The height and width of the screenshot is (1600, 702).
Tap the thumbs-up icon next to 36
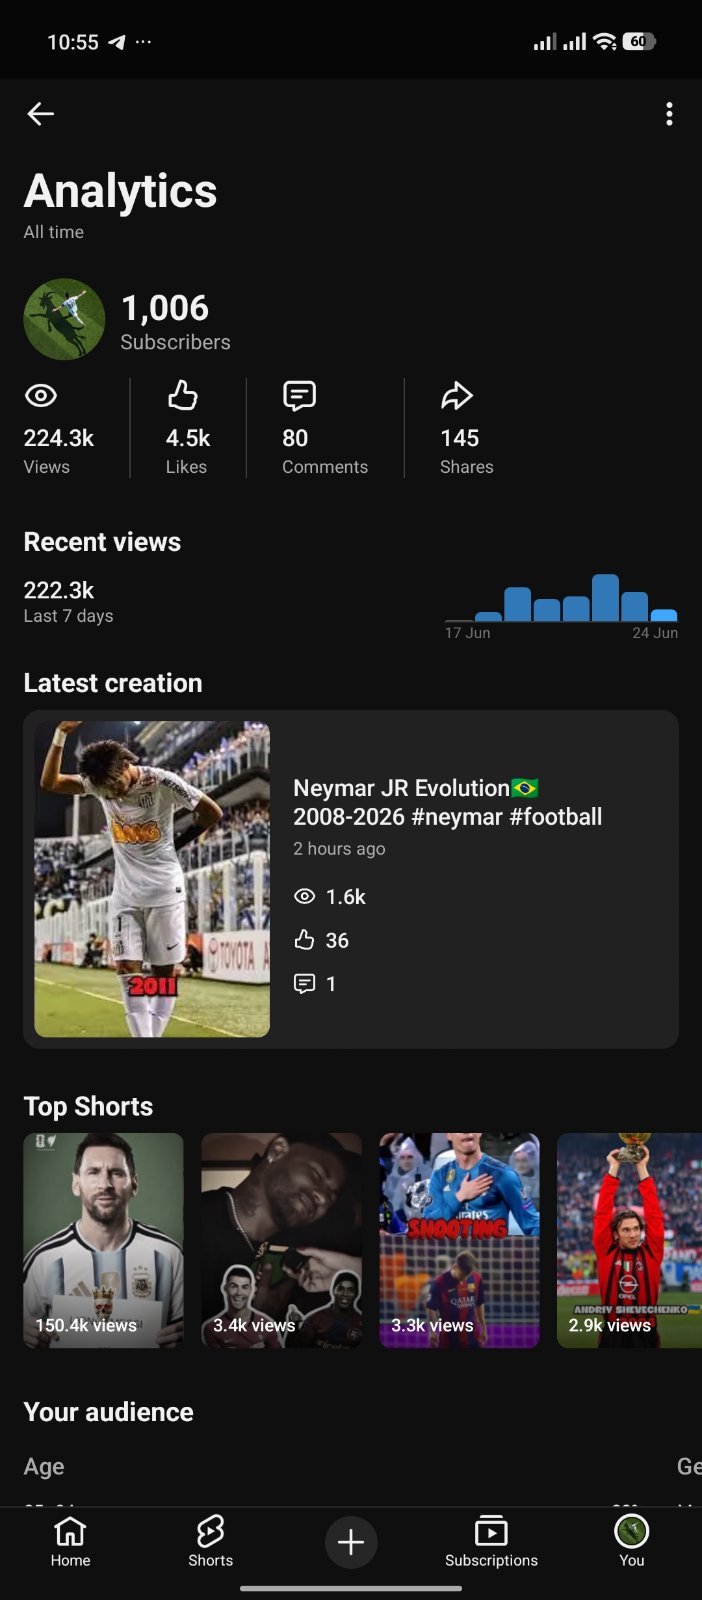click(305, 939)
